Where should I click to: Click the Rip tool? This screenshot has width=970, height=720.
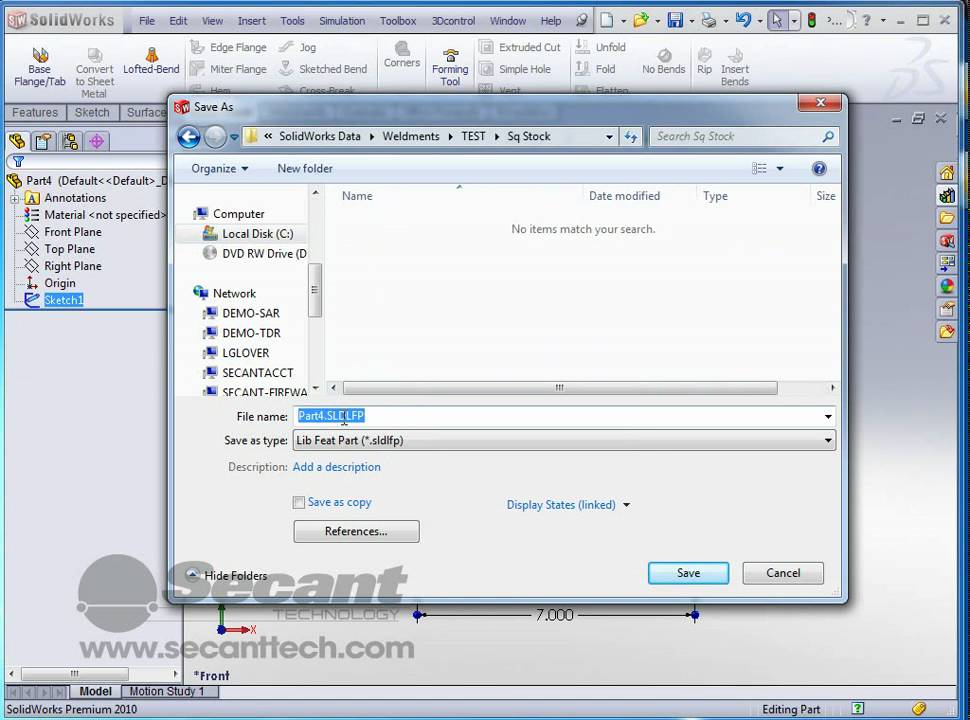705,61
